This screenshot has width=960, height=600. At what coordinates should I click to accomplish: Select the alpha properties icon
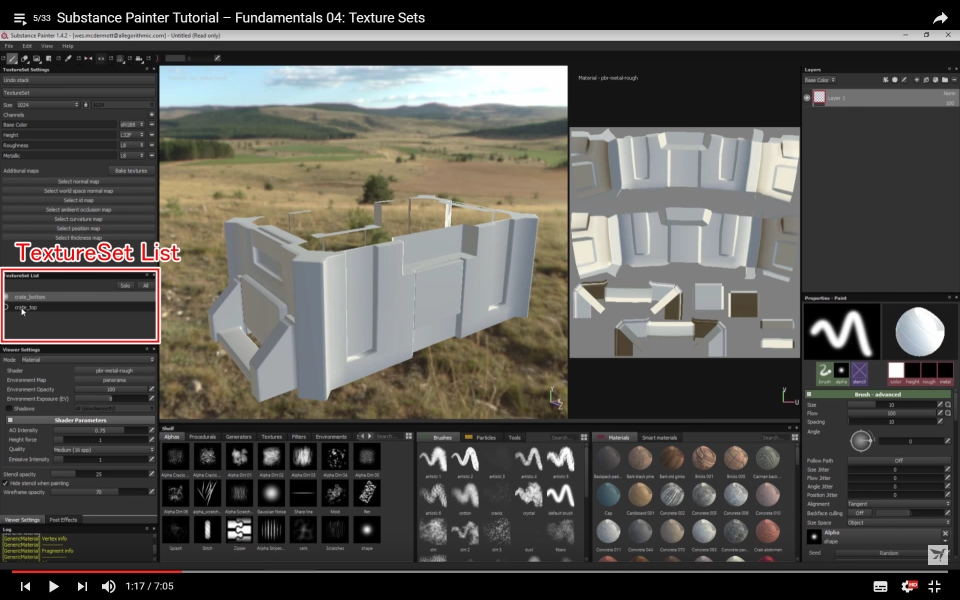(x=842, y=372)
